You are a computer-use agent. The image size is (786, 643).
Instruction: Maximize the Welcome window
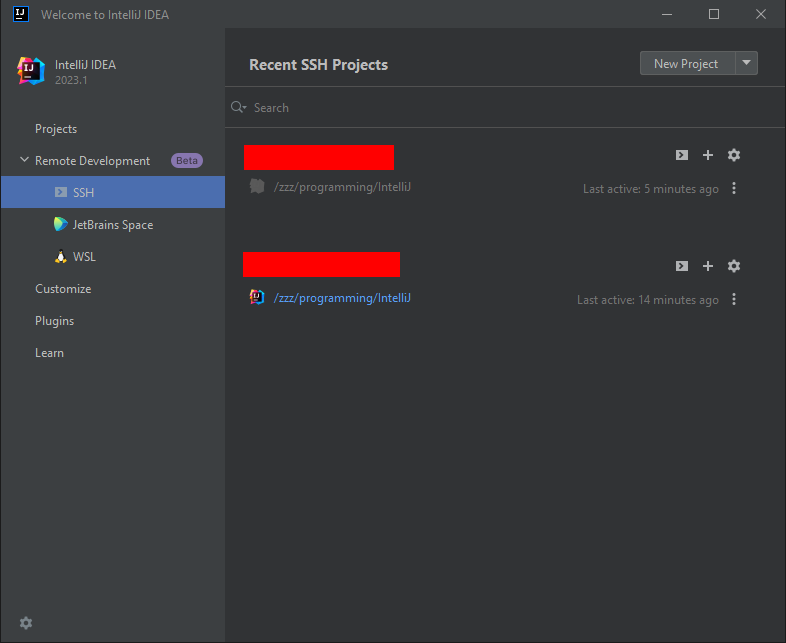(x=714, y=14)
